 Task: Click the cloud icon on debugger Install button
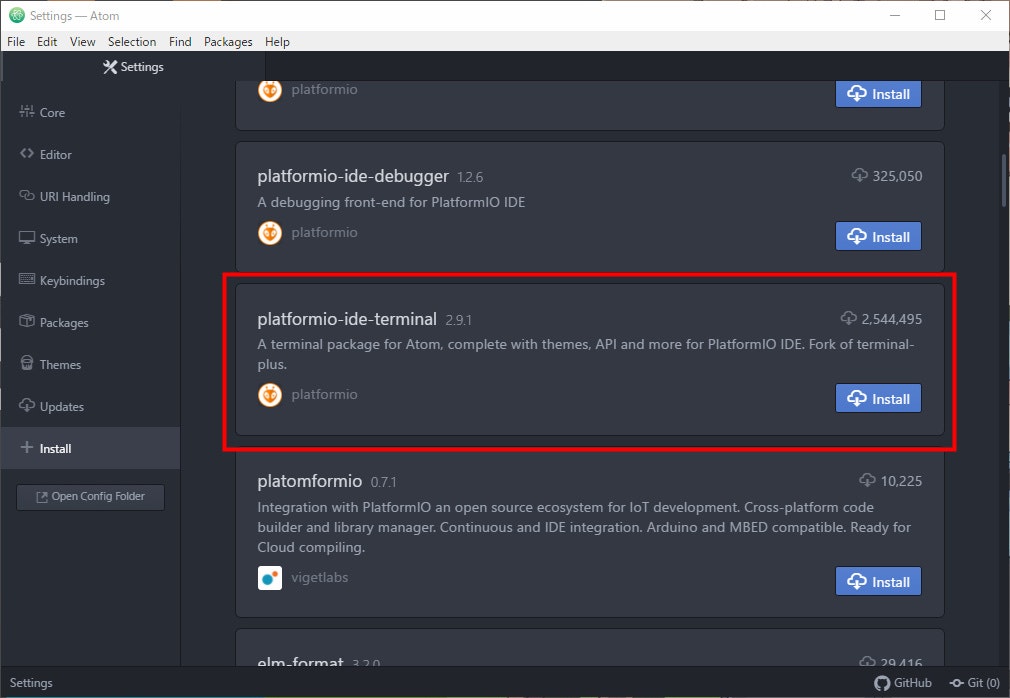pyautogui.click(x=857, y=236)
